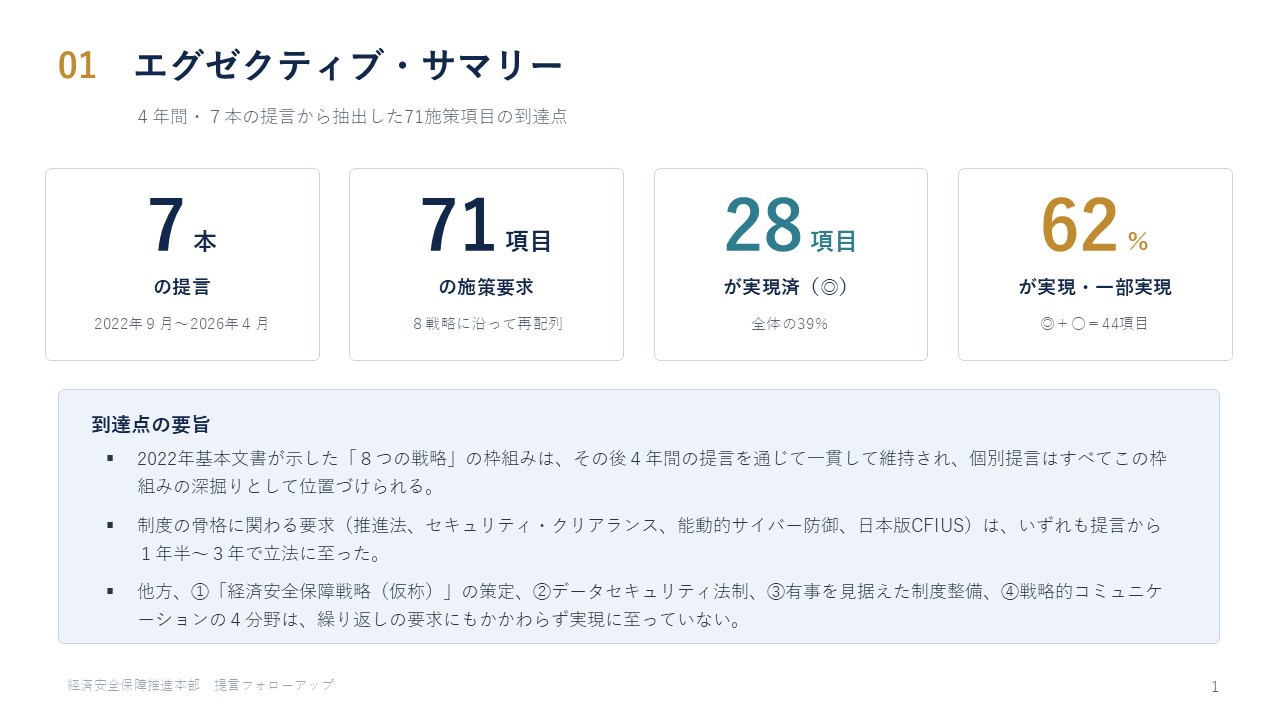Select the 全体の39% caption

click(x=790, y=324)
